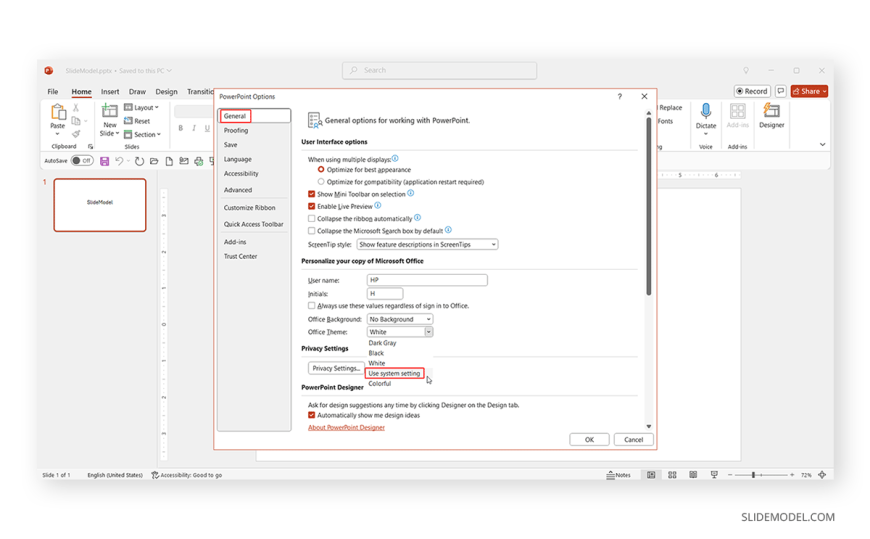The image size is (870, 539).
Task: Click the Email envelope icon in Quick Access
Action: tap(184, 162)
